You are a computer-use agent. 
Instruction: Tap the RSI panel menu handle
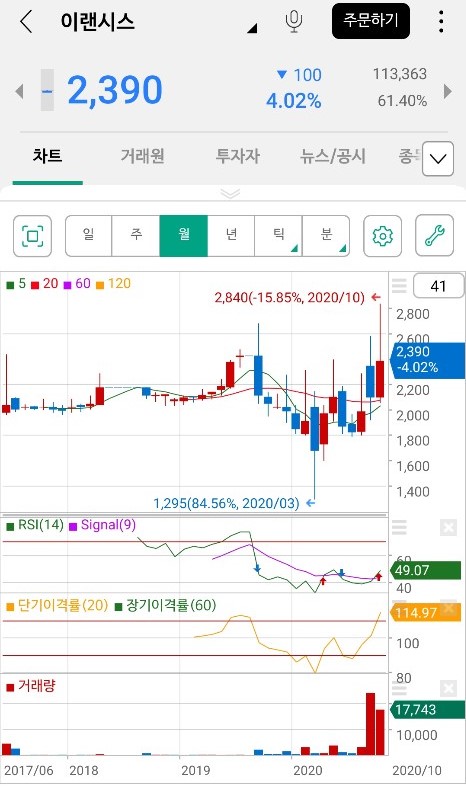(399, 528)
